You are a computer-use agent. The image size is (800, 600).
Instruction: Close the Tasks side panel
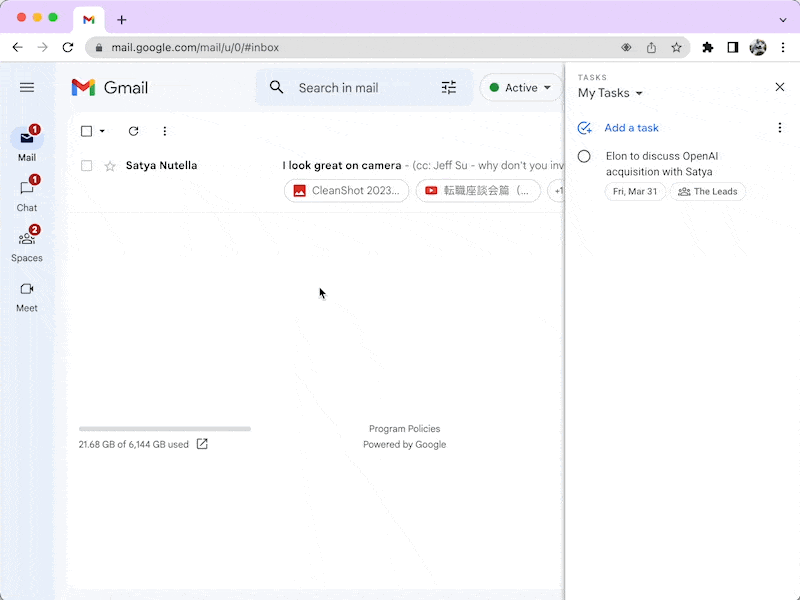tap(780, 87)
